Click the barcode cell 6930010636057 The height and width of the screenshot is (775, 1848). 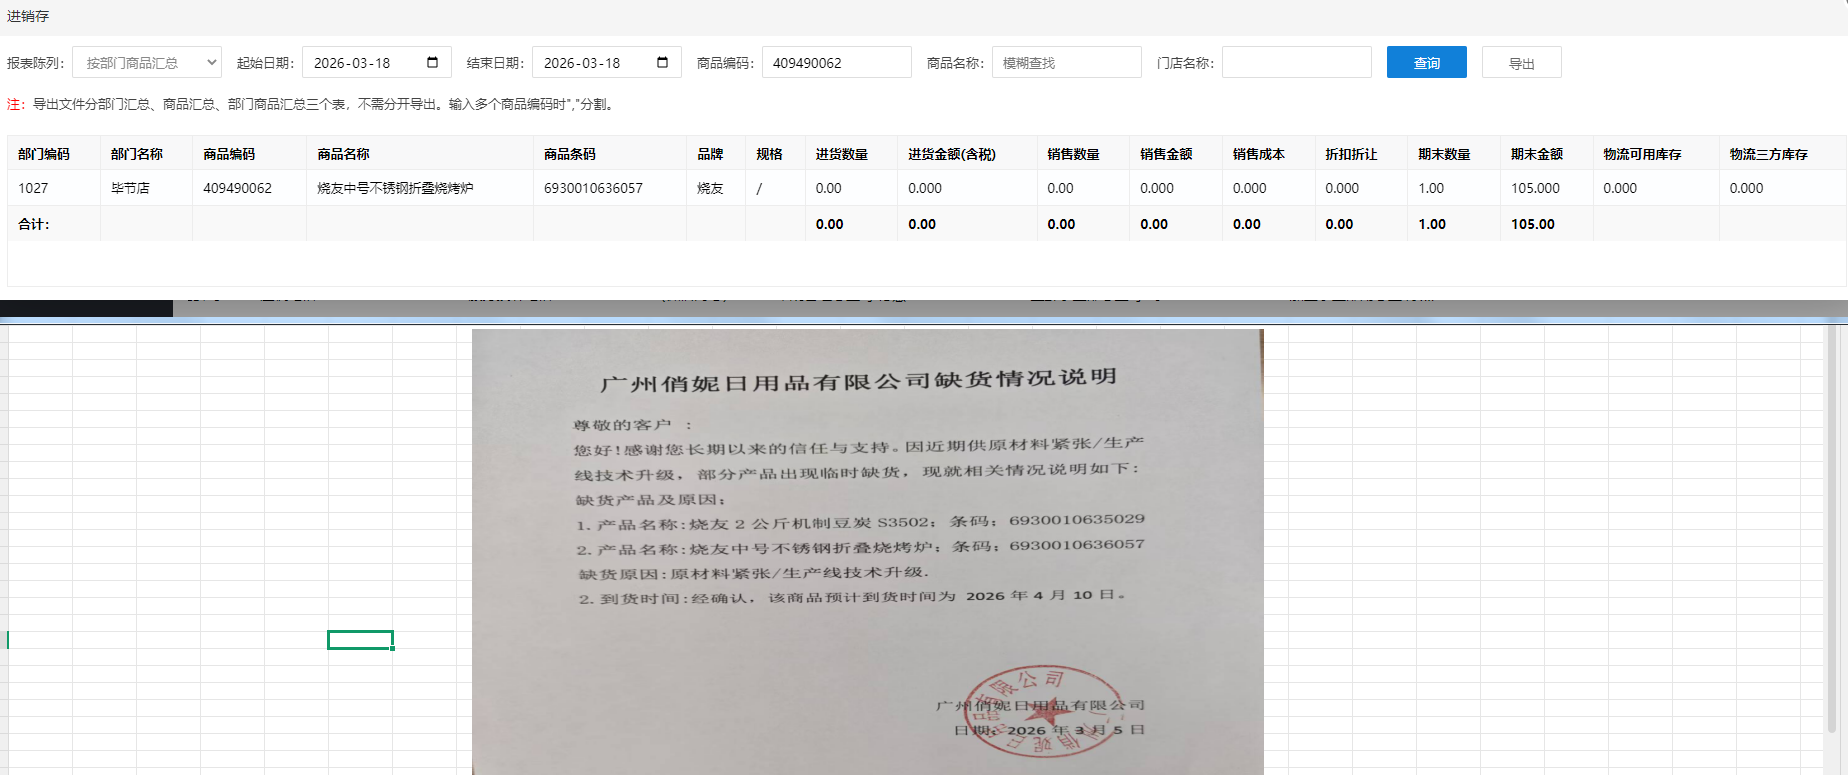(x=593, y=188)
